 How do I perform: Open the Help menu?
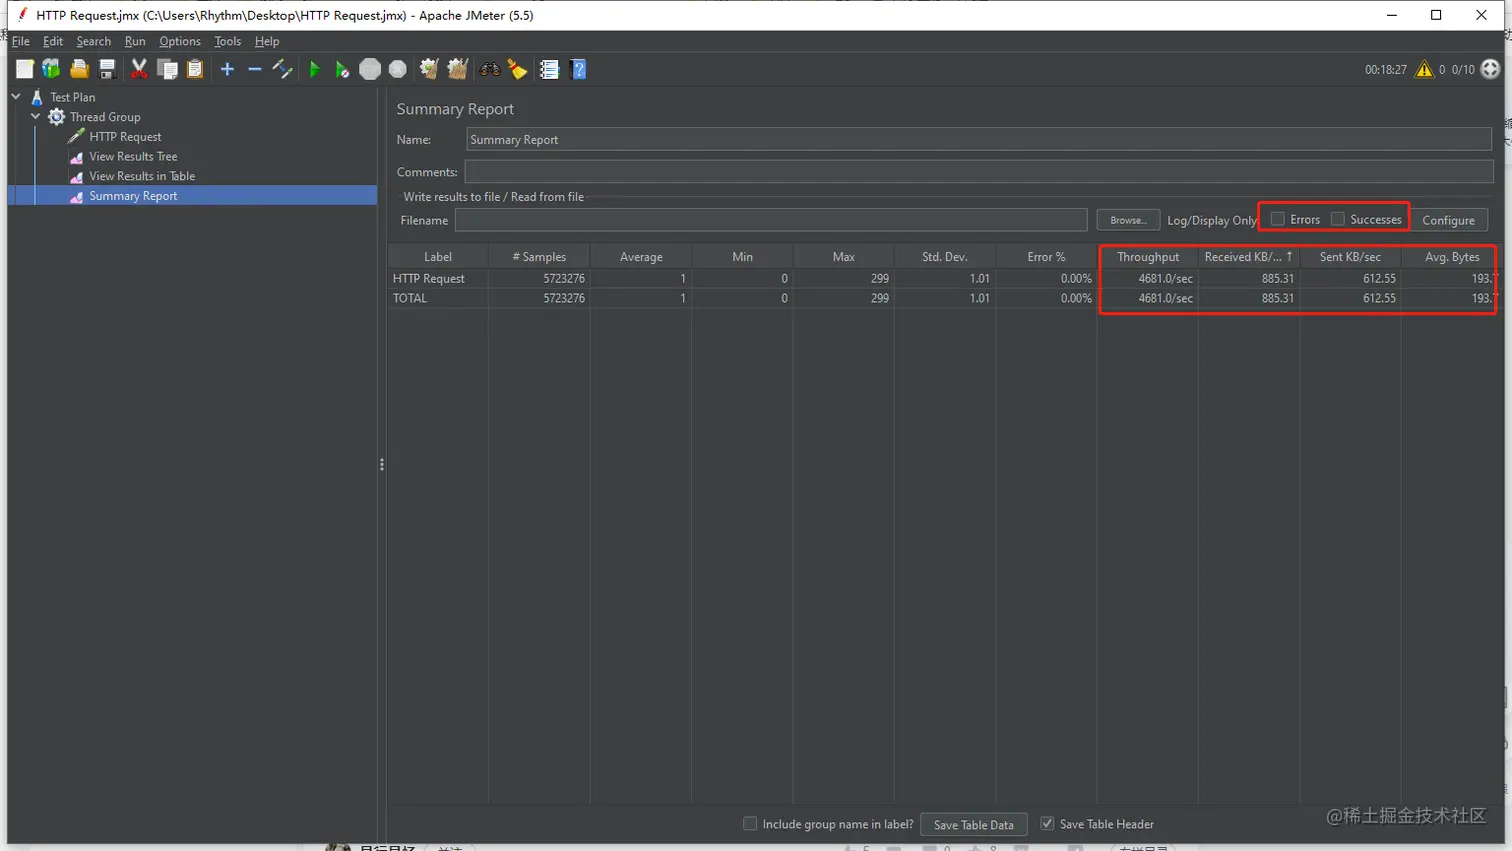coord(267,41)
